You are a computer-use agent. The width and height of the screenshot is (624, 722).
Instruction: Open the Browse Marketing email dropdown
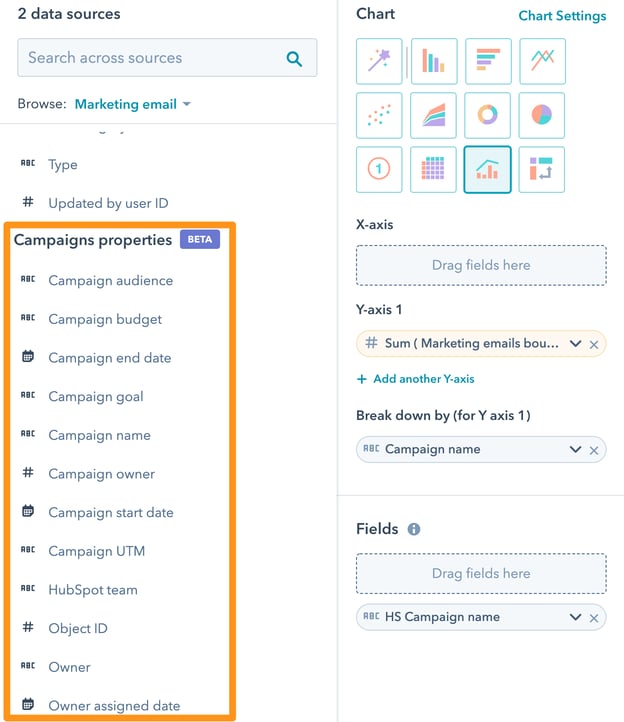pyautogui.click(x=132, y=104)
